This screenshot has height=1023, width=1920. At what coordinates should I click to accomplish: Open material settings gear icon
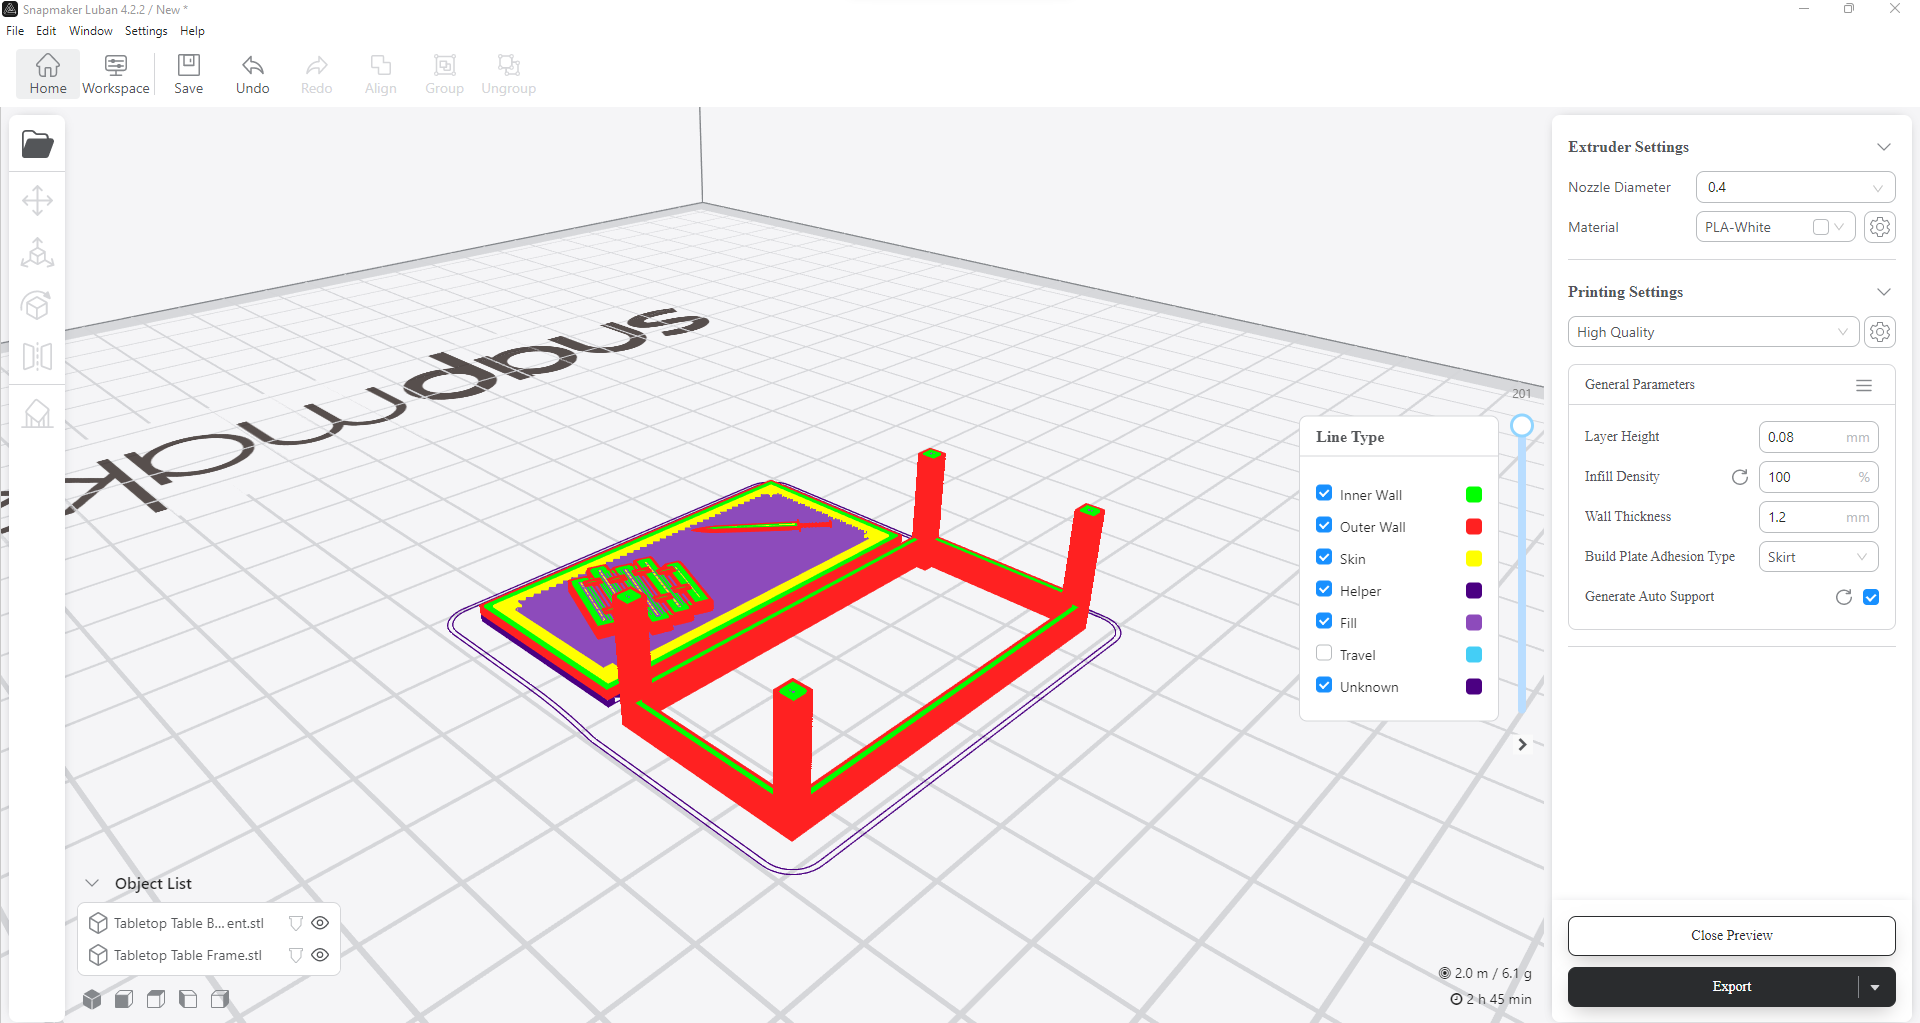[x=1880, y=227]
